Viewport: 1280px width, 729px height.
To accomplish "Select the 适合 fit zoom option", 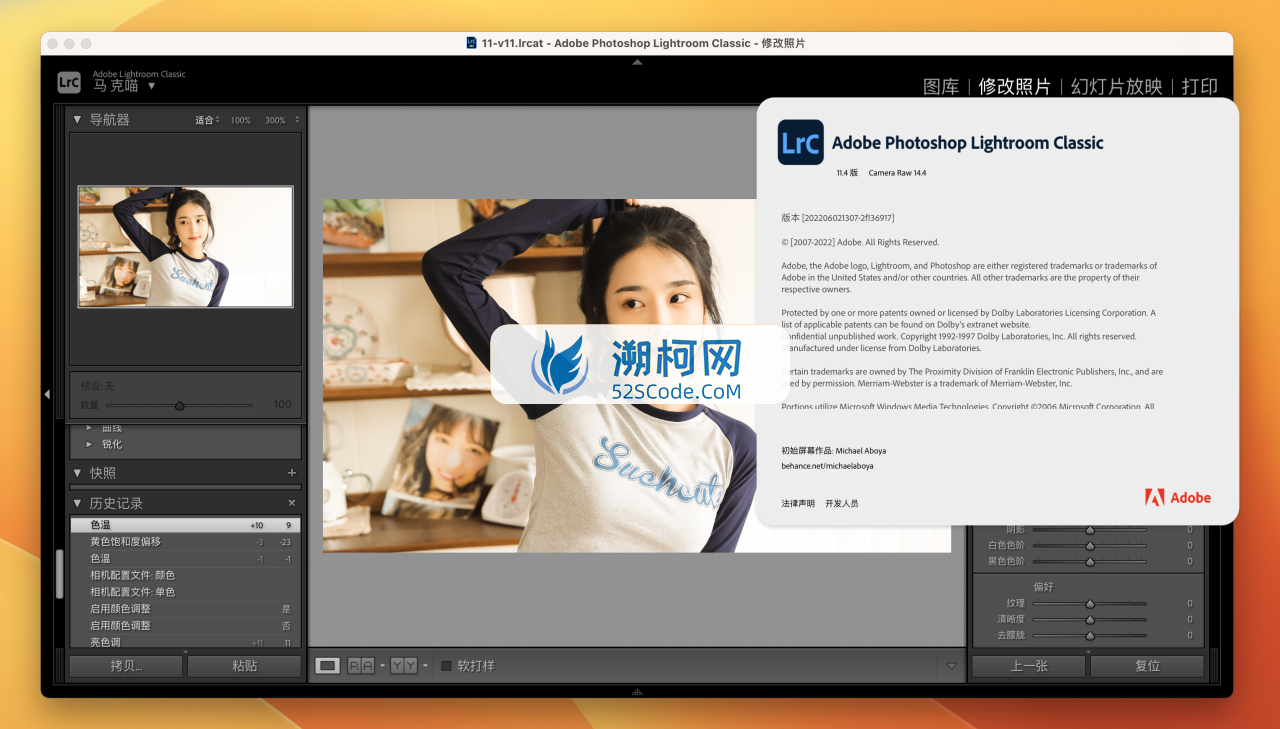I will pyautogui.click(x=204, y=120).
